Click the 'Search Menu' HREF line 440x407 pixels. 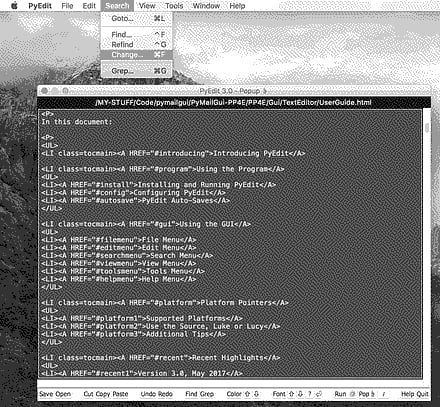[127, 255]
